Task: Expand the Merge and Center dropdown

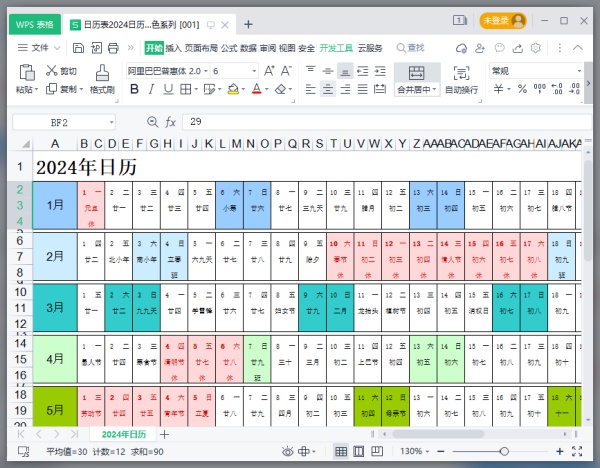Action: (x=434, y=90)
